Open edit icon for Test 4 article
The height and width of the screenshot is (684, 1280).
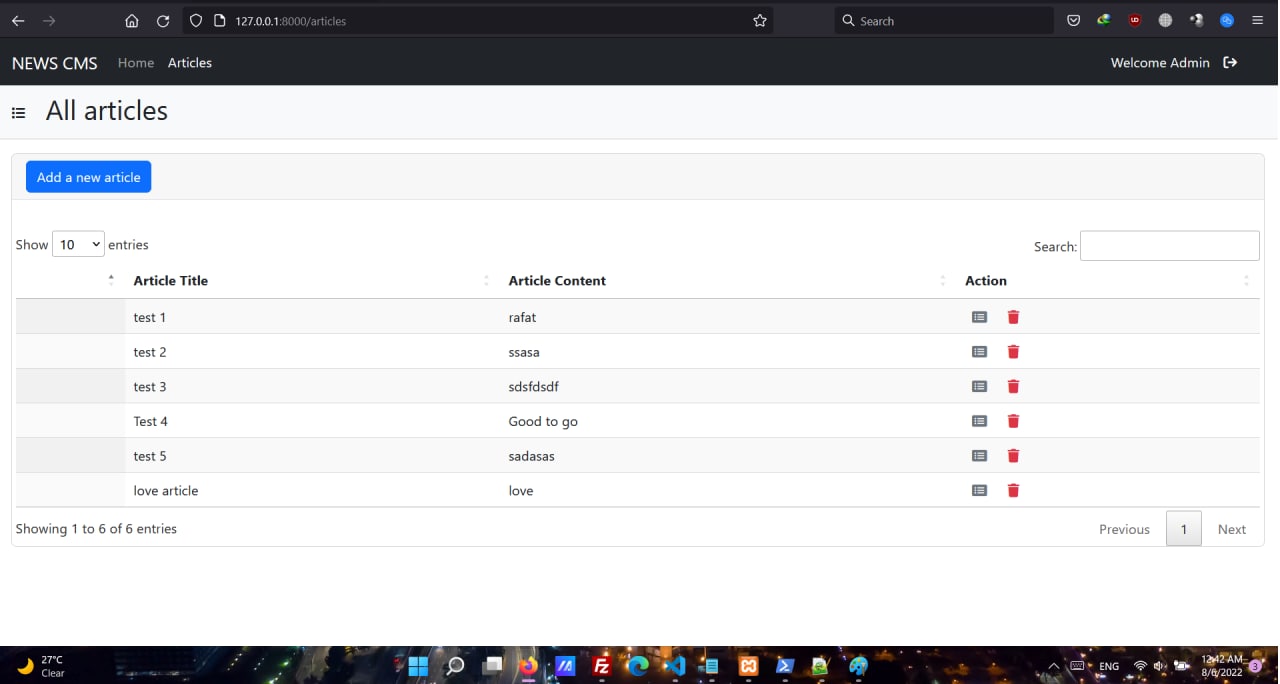979,421
